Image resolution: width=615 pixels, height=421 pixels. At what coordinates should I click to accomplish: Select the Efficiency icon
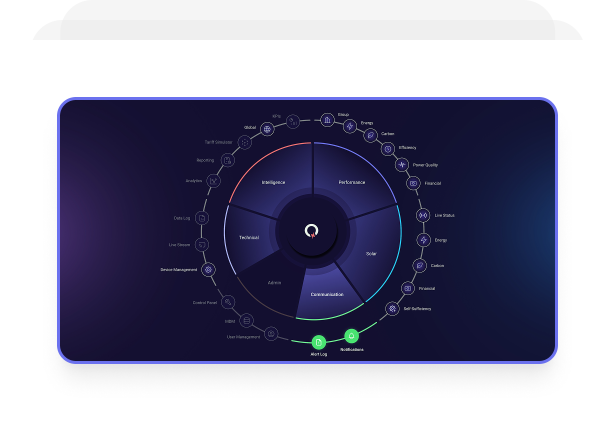(388, 149)
